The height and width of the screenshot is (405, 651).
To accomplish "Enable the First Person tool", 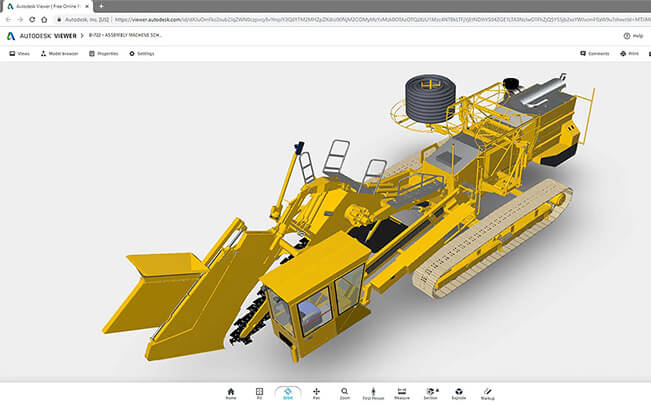I will (x=373, y=393).
